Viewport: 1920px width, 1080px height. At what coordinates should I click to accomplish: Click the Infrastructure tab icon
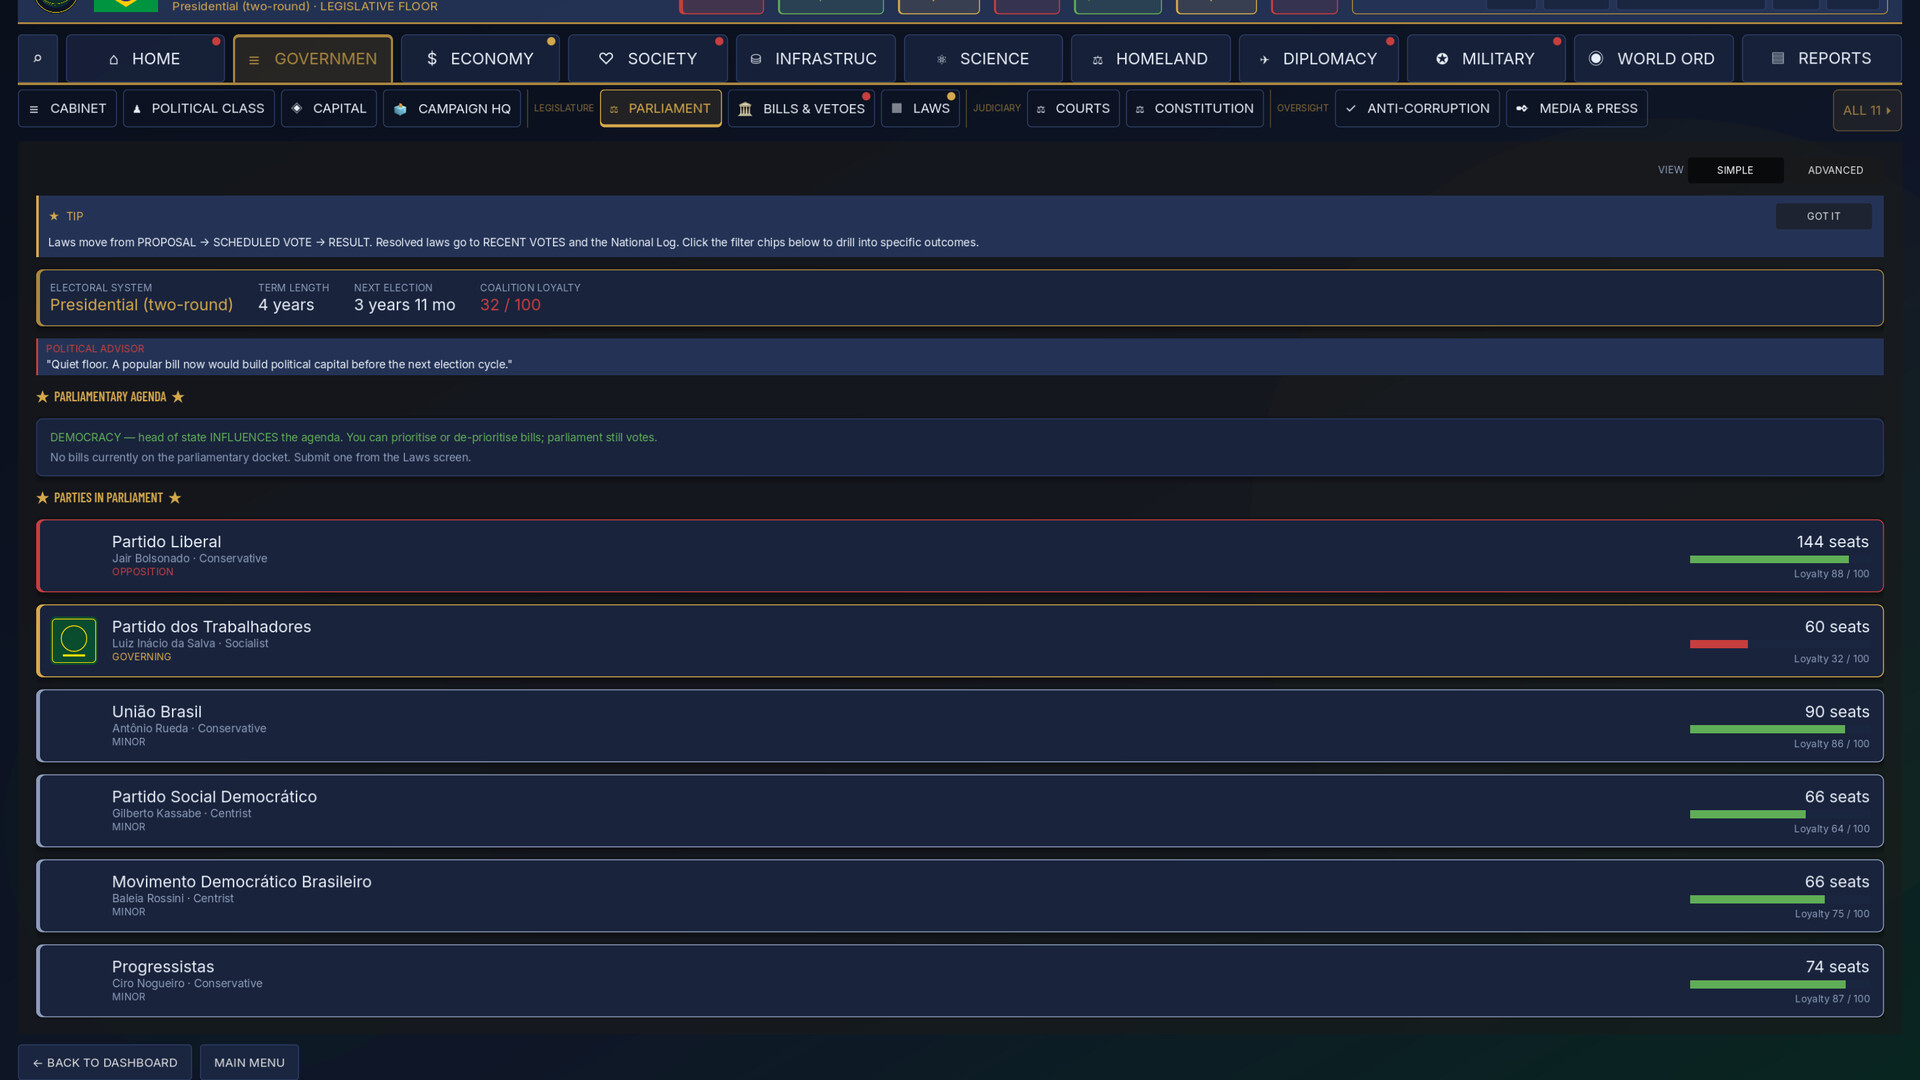756,60
